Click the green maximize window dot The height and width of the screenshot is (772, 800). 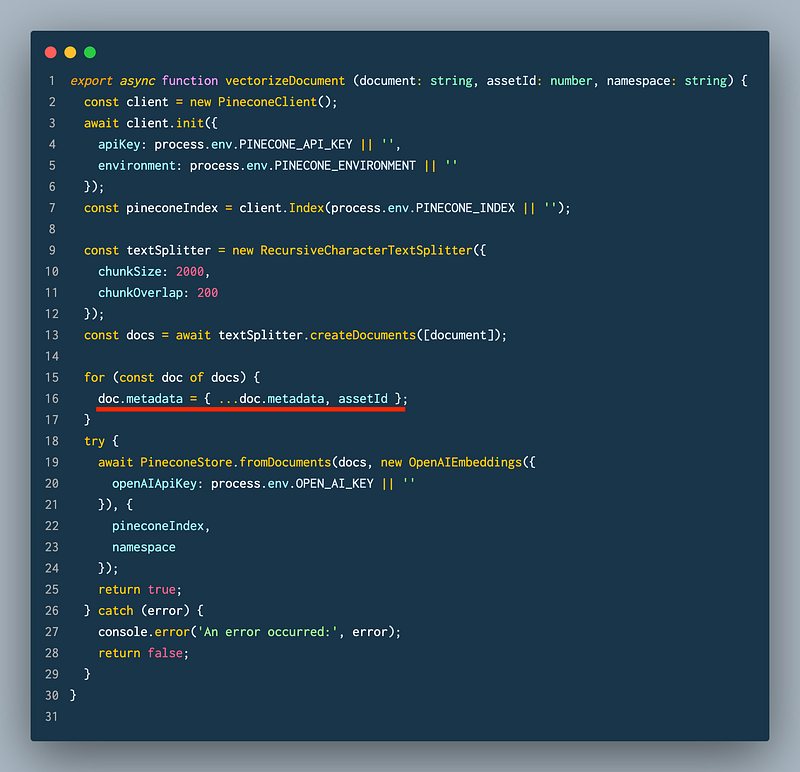90,53
